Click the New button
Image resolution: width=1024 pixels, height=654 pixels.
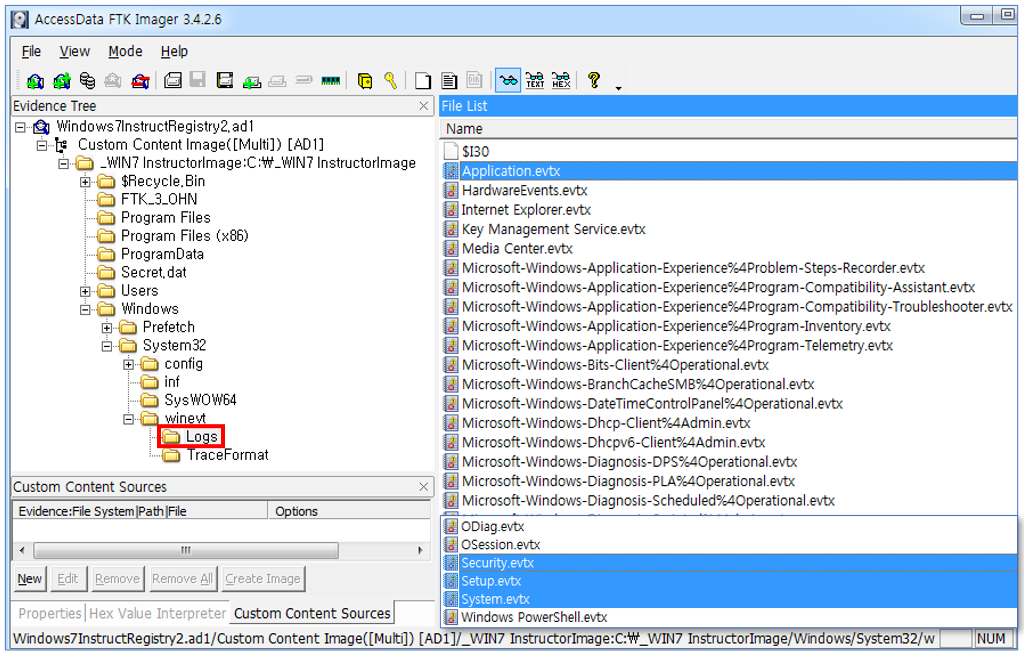[x=30, y=579]
